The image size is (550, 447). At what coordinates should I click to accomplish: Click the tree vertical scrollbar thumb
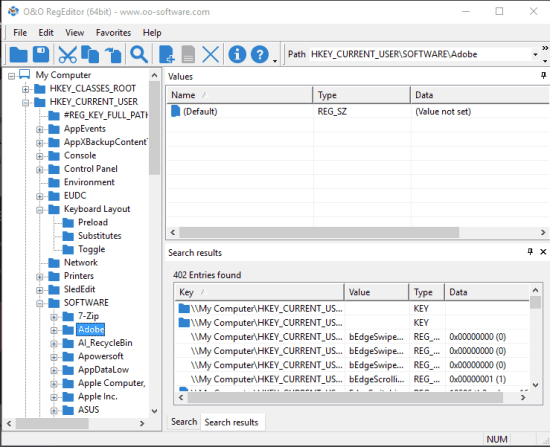[154, 128]
